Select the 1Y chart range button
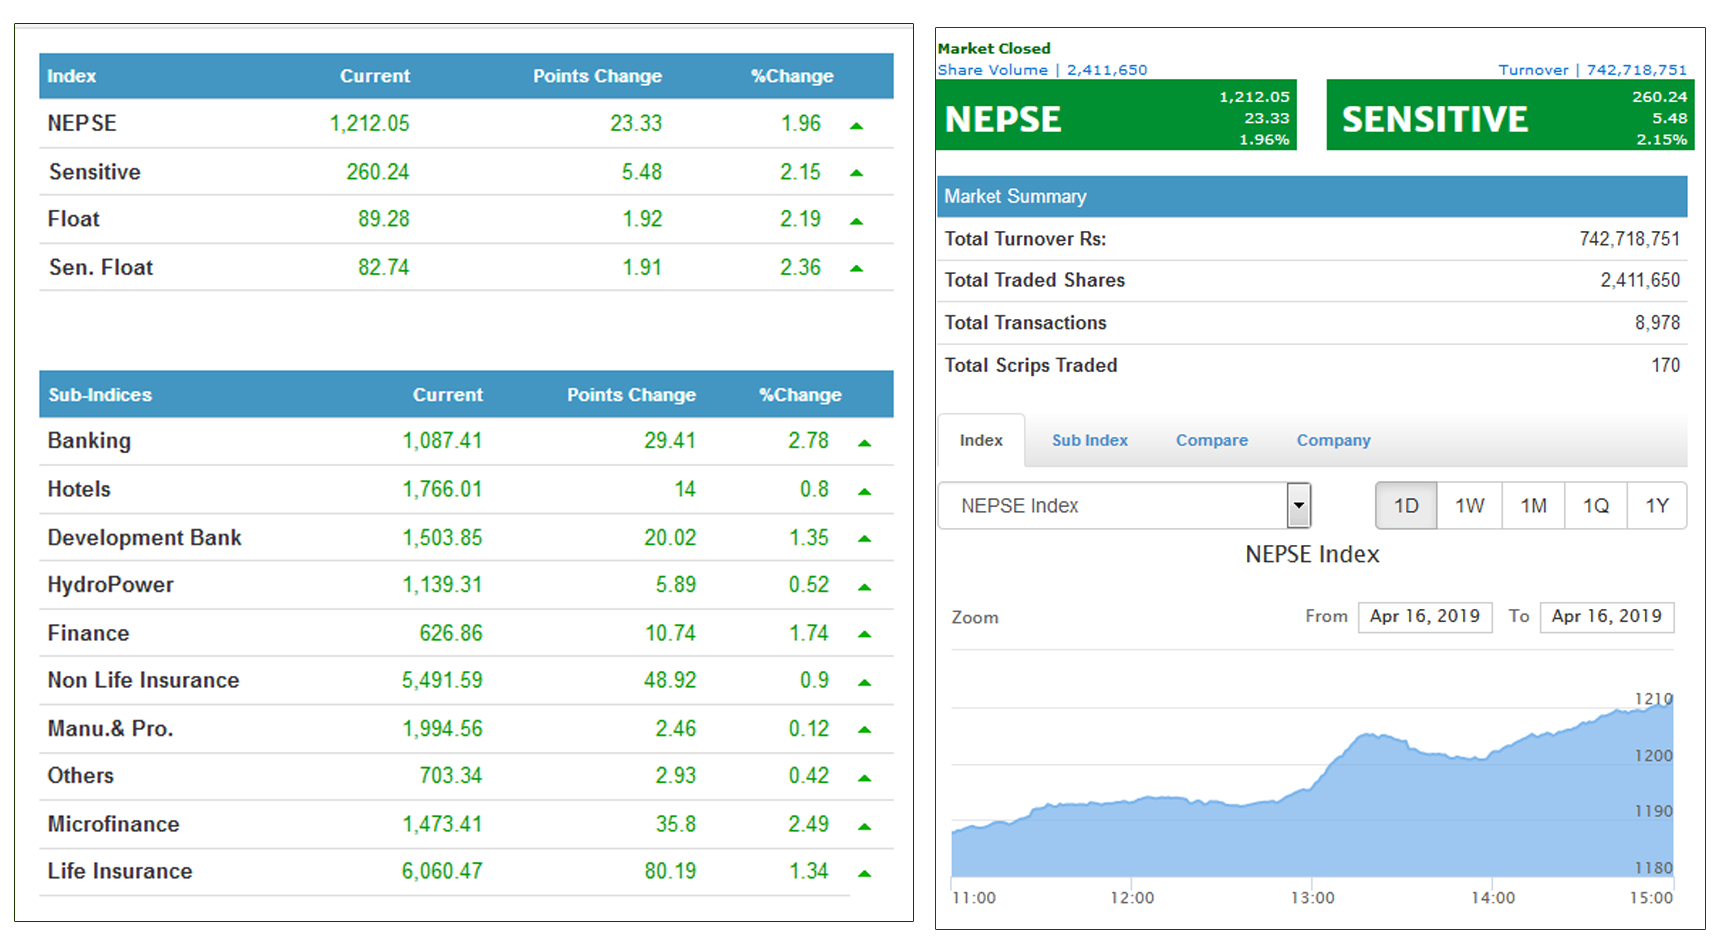Image resolution: width=1726 pixels, height=949 pixels. [1657, 505]
